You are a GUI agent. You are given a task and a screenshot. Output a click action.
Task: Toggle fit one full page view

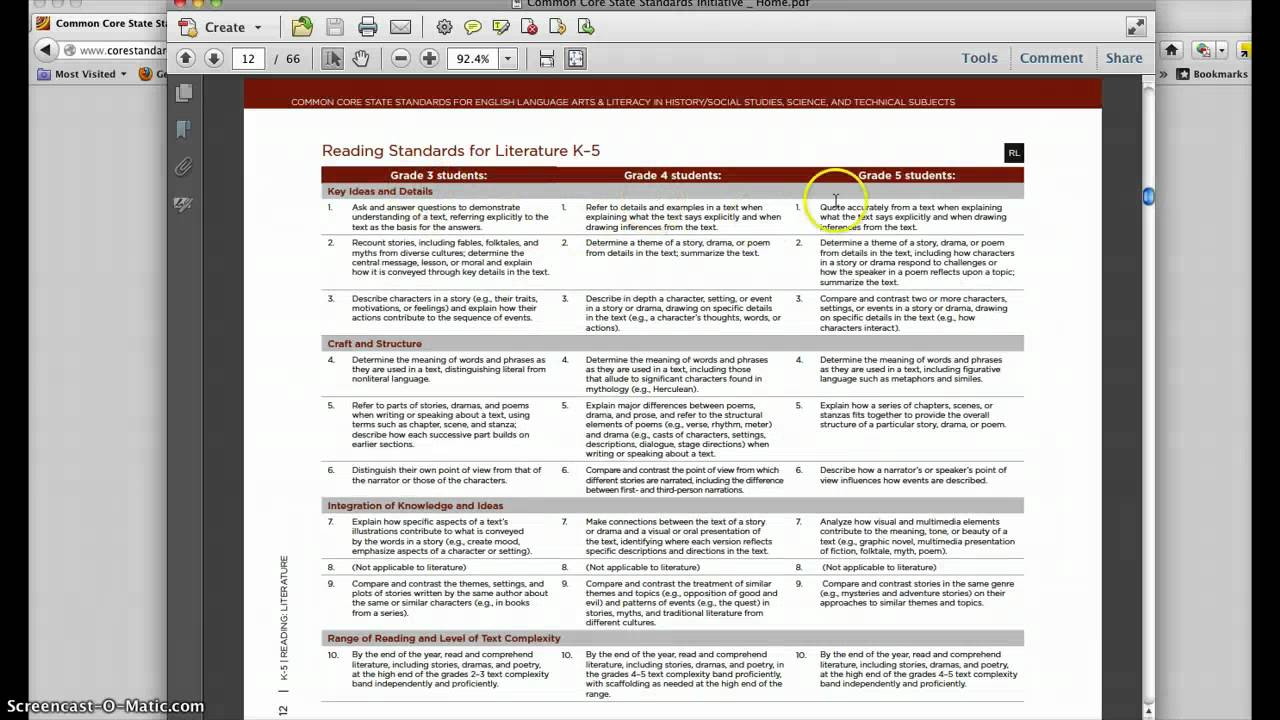click(x=576, y=59)
